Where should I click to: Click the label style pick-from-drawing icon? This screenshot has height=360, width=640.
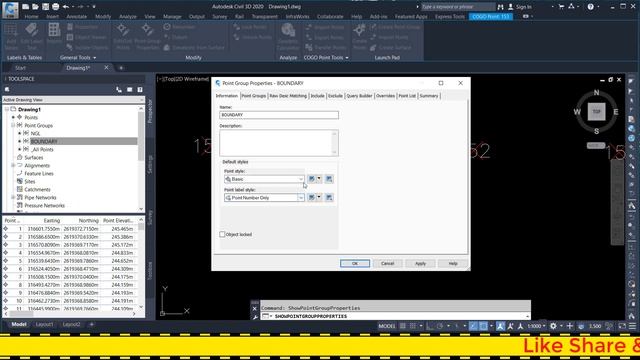click(x=329, y=198)
